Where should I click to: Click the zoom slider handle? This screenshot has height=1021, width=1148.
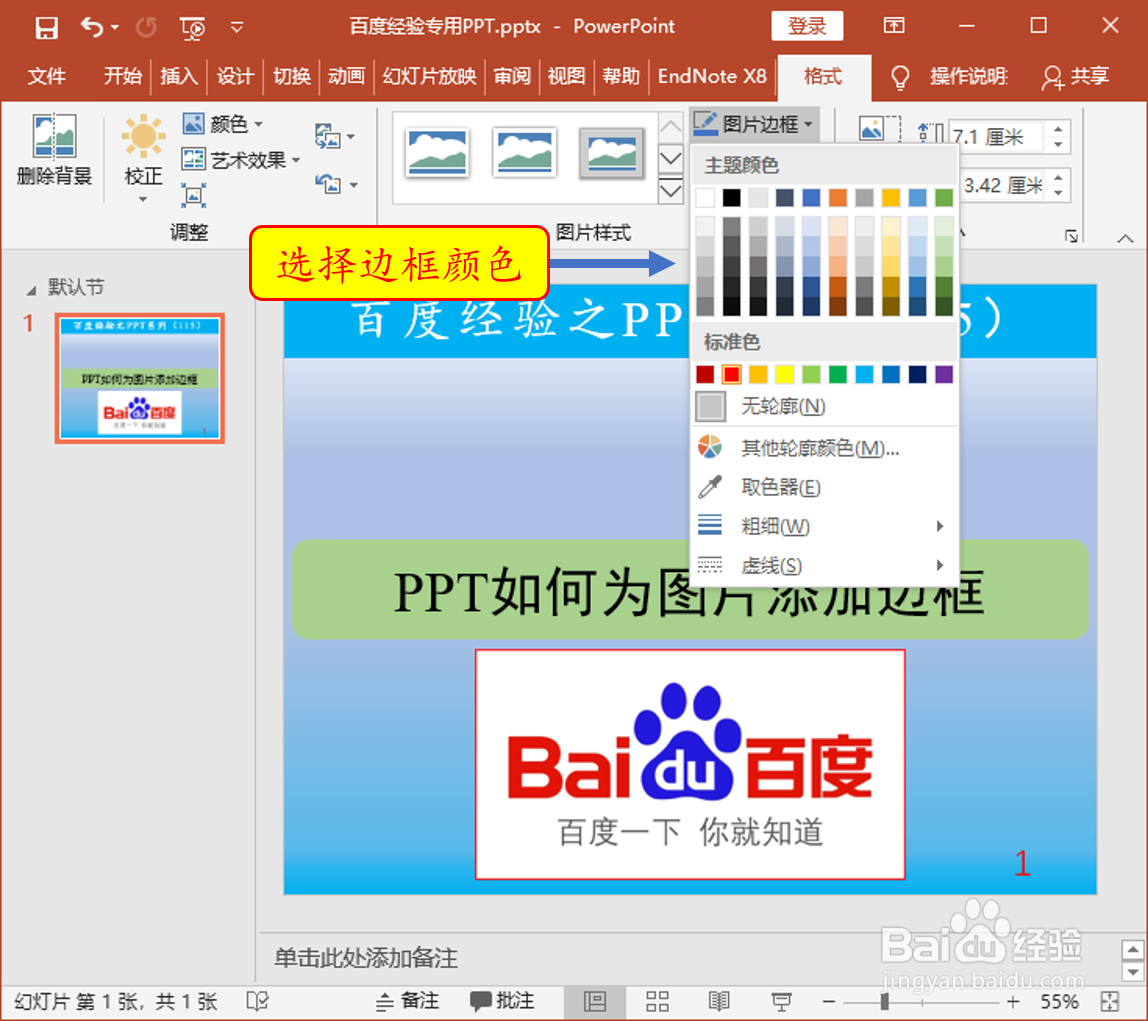(x=885, y=1001)
